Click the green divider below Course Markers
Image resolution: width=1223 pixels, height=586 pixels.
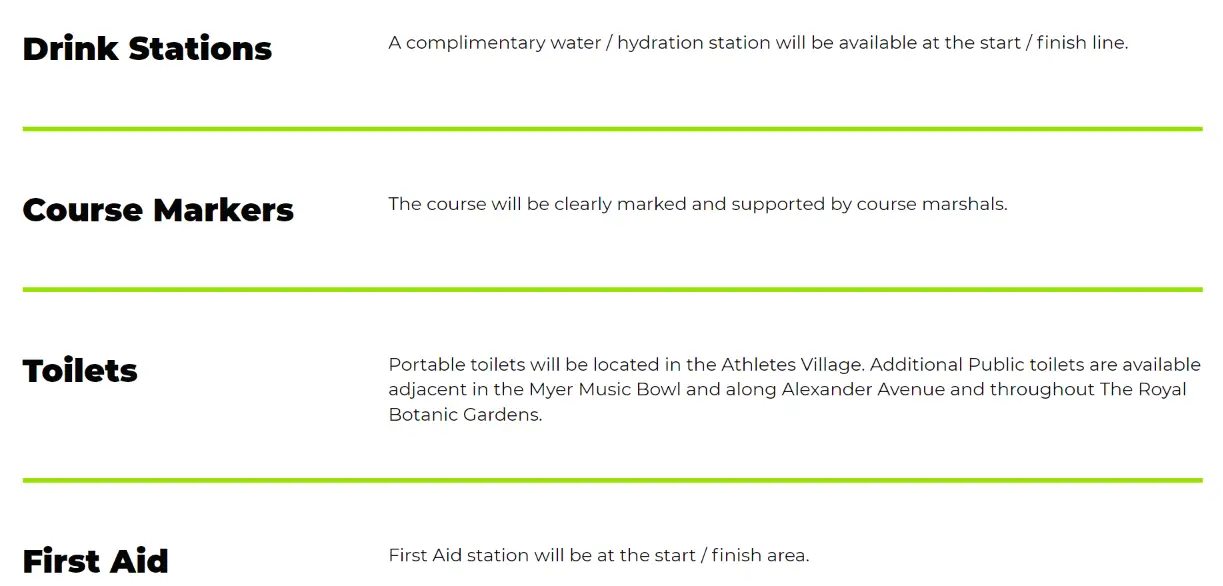click(612, 290)
